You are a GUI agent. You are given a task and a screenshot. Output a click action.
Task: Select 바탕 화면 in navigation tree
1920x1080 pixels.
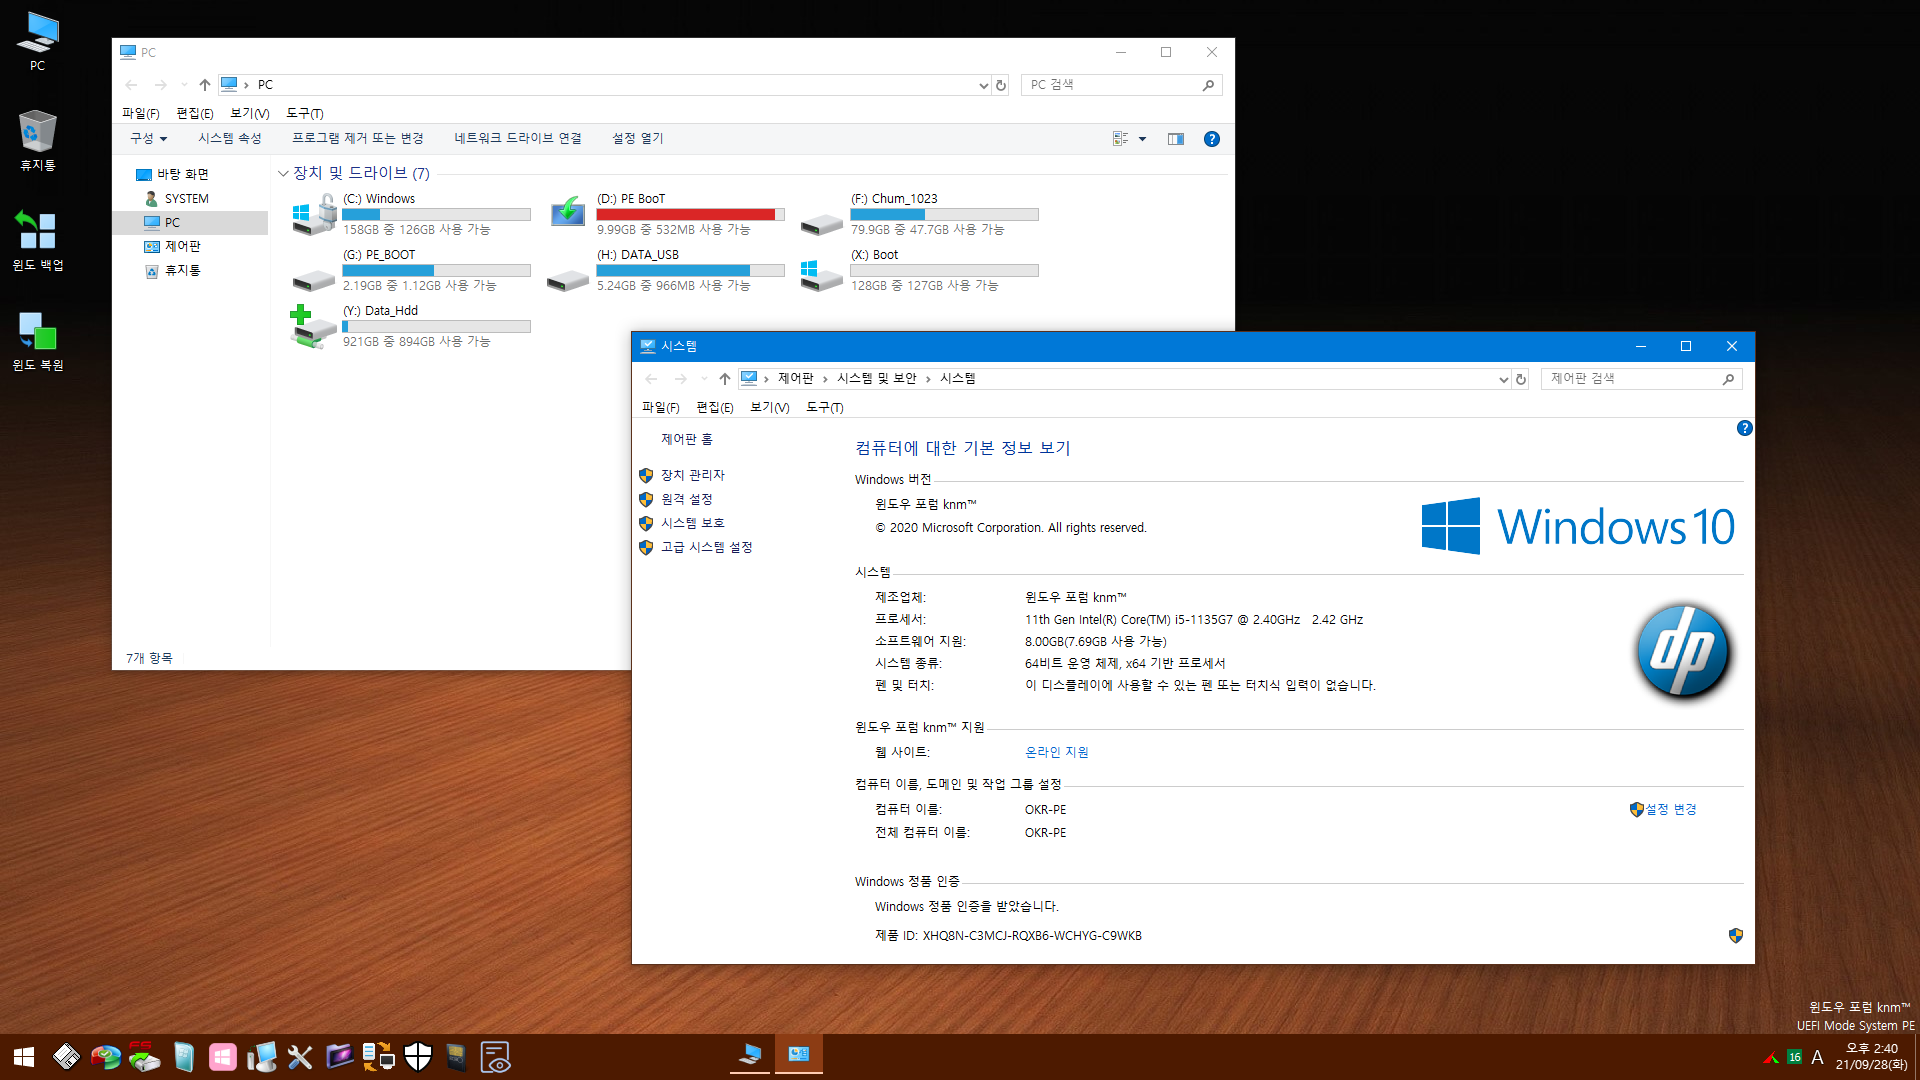(182, 174)
